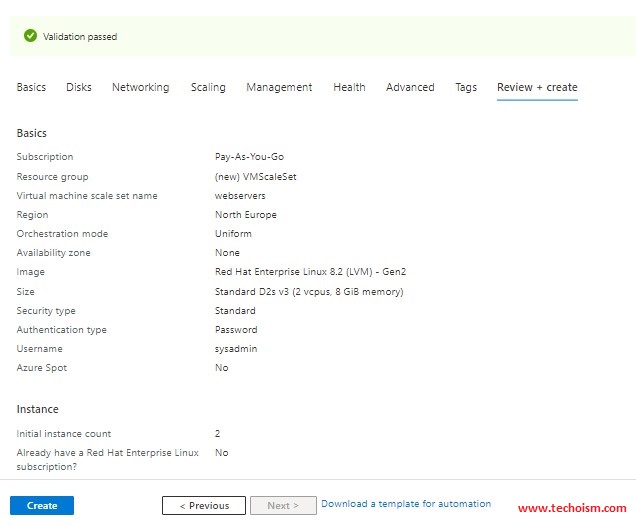
Task: Click the Username field label
Action: click(x=39, y=349)
